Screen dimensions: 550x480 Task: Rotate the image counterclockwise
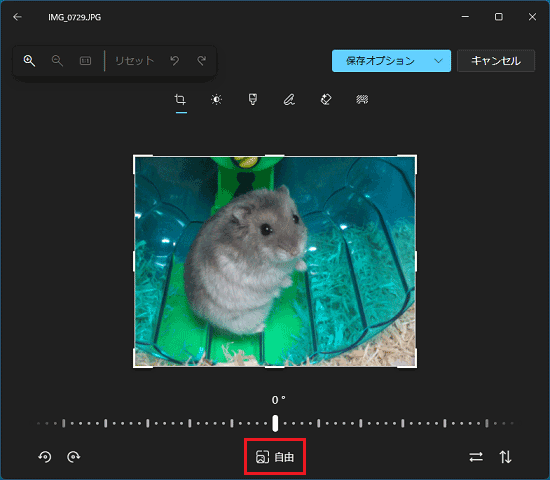(x=45, y=457)
